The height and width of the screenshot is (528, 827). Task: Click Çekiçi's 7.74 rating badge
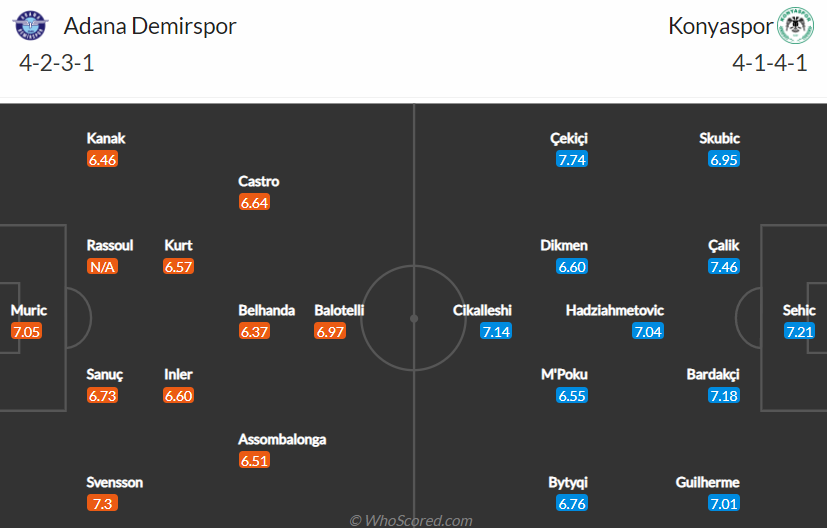[x=572, y=159]
